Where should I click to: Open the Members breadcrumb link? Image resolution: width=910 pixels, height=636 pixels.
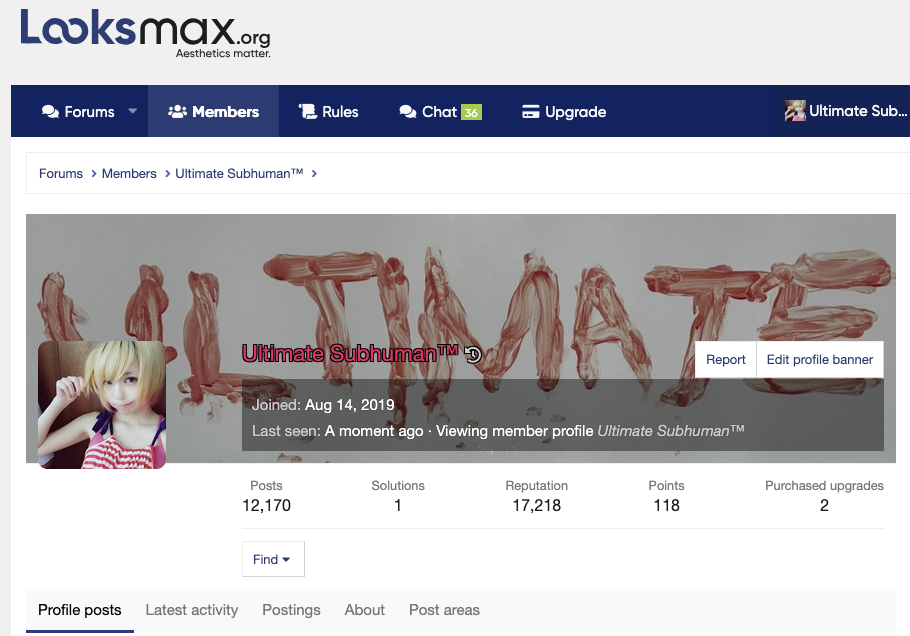(129, 174)
